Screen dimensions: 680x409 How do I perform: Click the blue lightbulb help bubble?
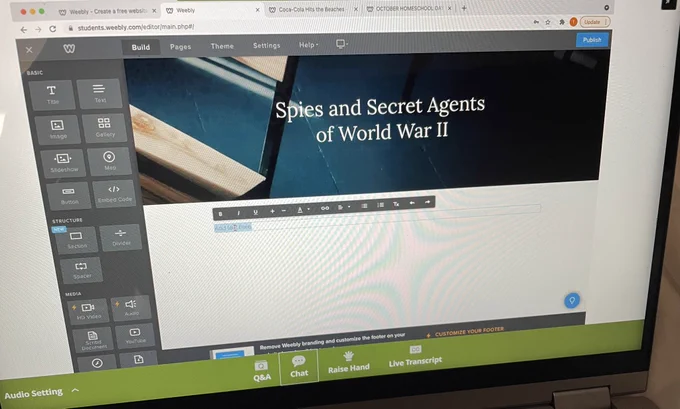pos(572,300)
